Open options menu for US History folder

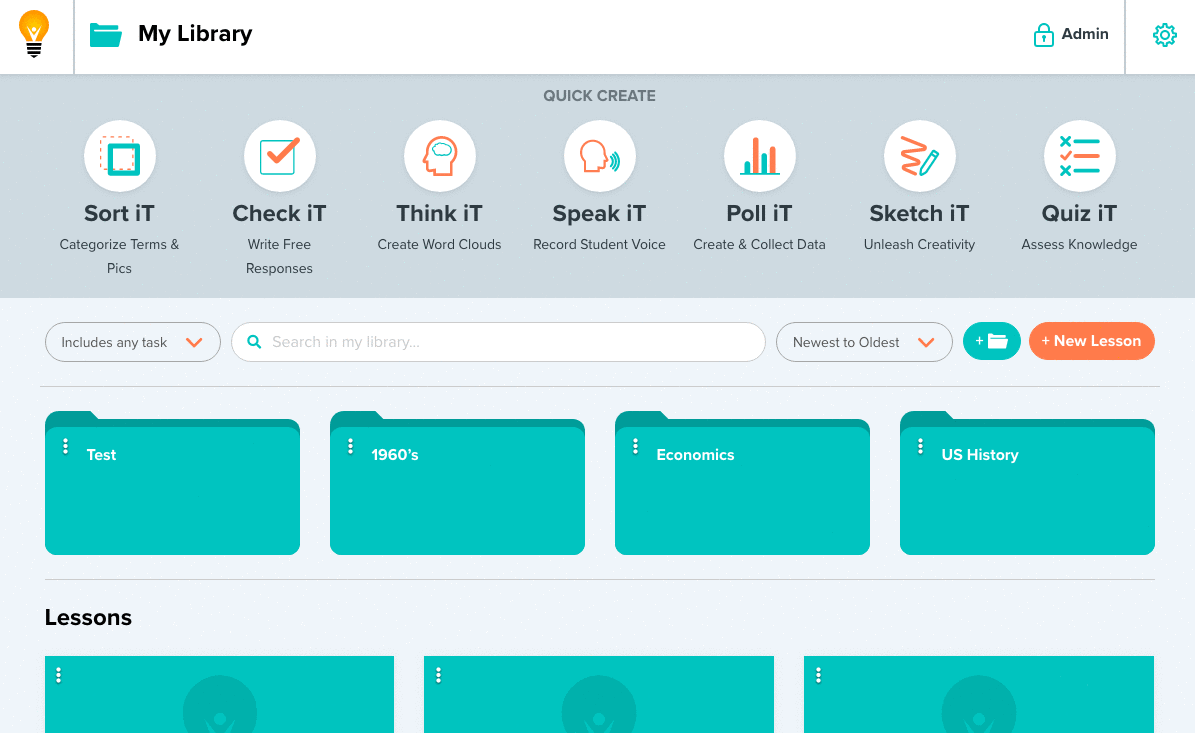pos(921,447)
